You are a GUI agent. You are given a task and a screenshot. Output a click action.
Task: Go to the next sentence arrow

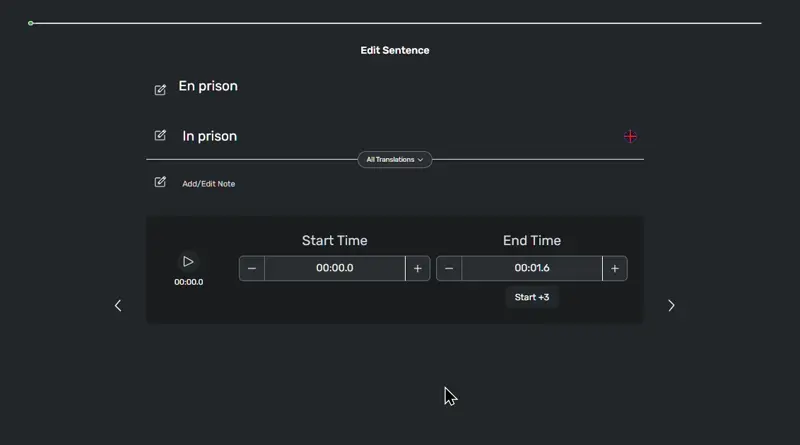pos(671,305)
